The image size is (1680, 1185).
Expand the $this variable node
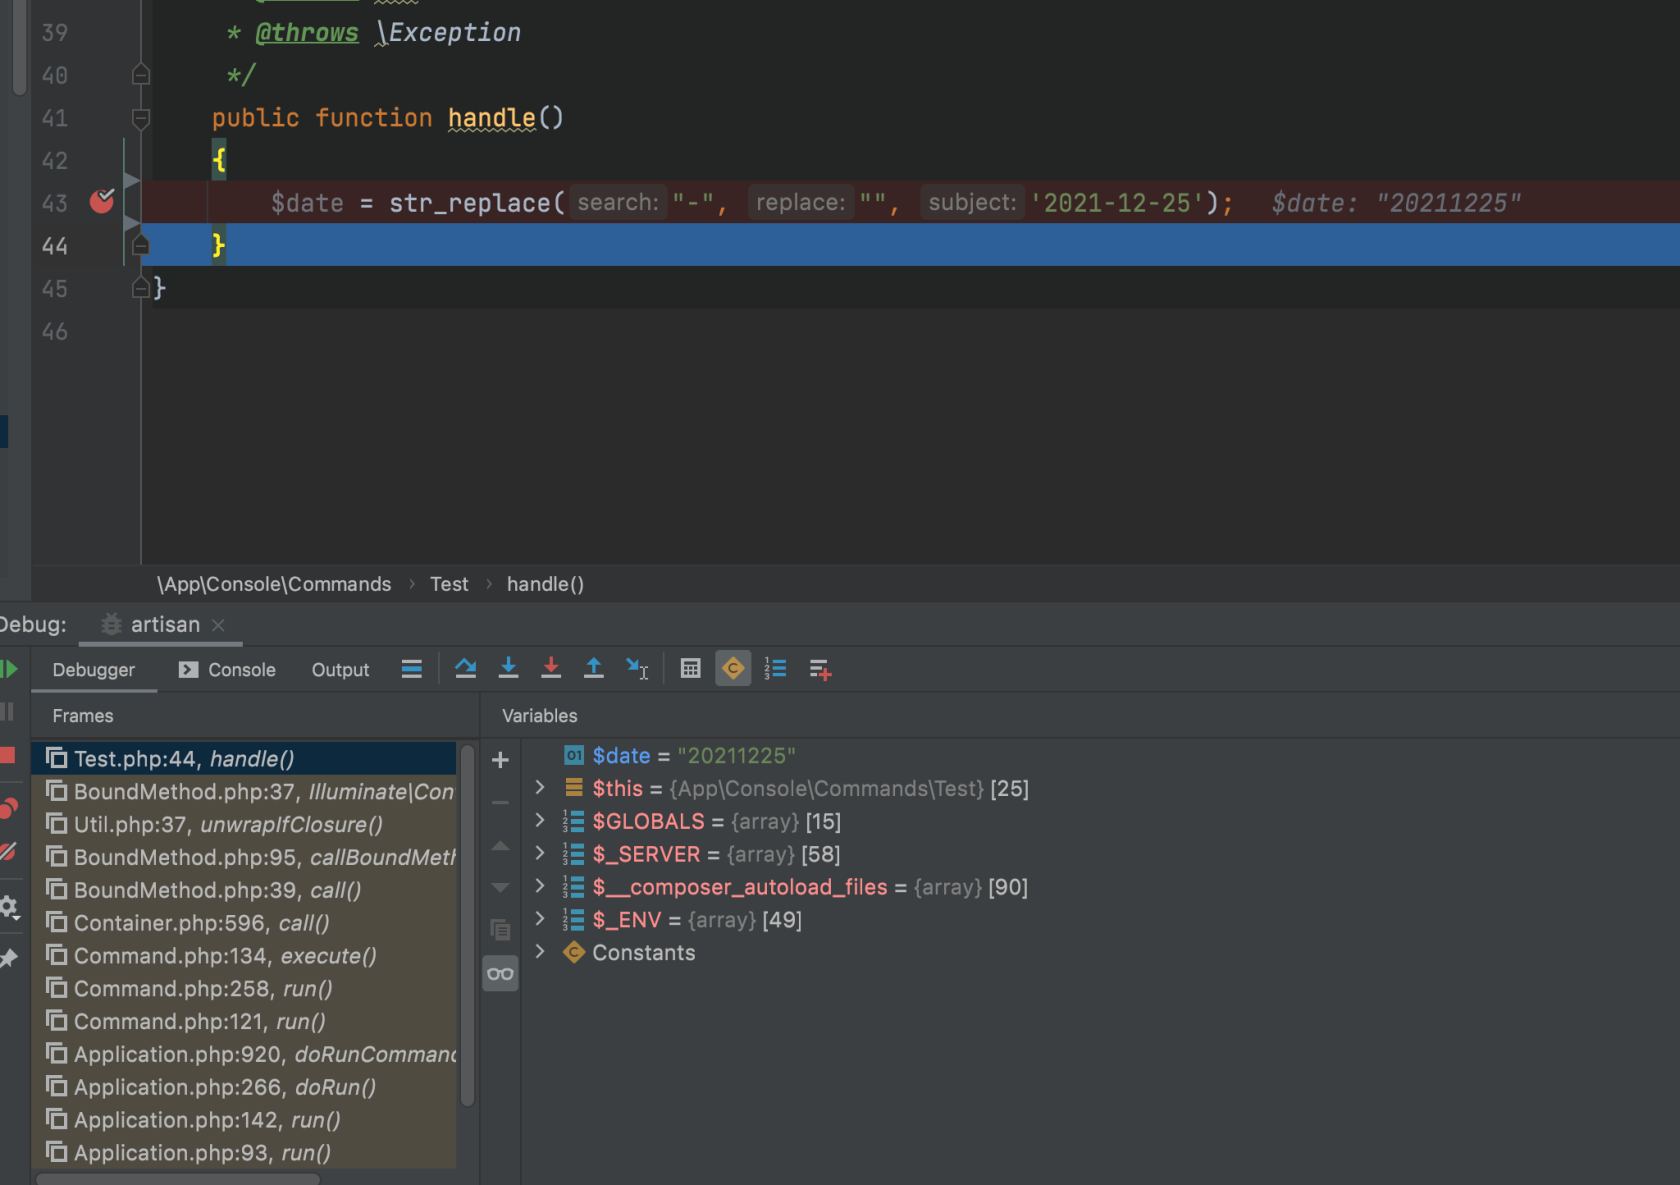[540, 788]
